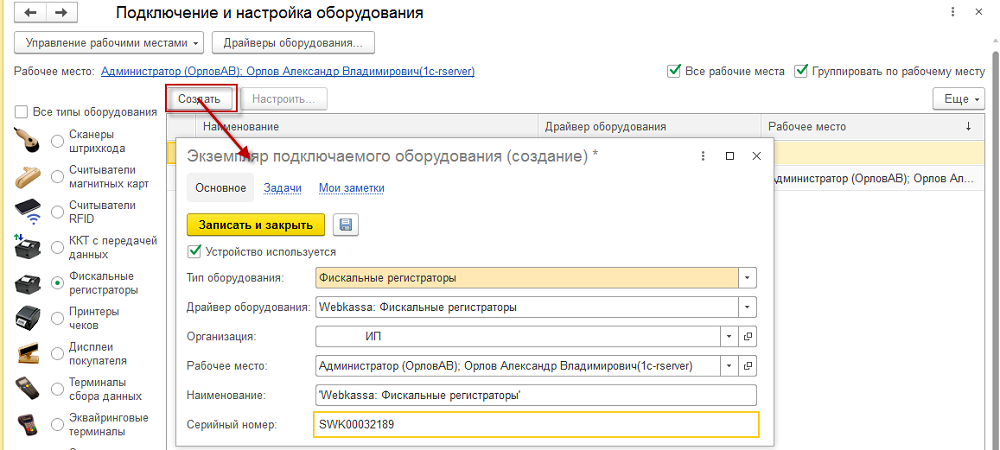Screen dimensions: 1000x450
Task: Open the Еще dropdown menu
Action: click(959, 99)
